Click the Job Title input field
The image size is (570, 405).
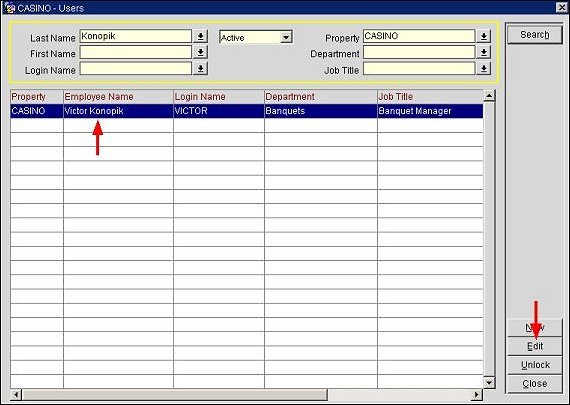tap(419, 68)
